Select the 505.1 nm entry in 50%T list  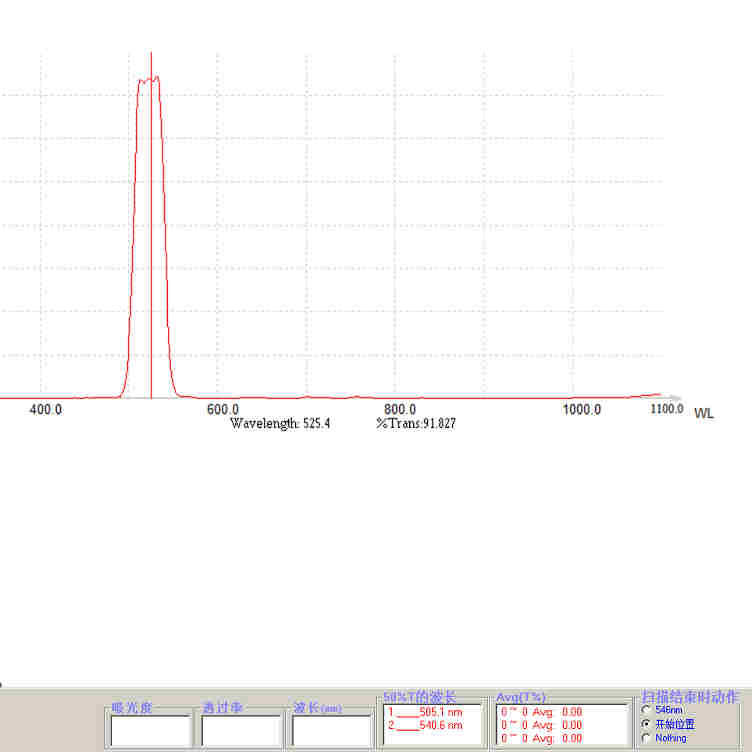click(x=425, y=712)
